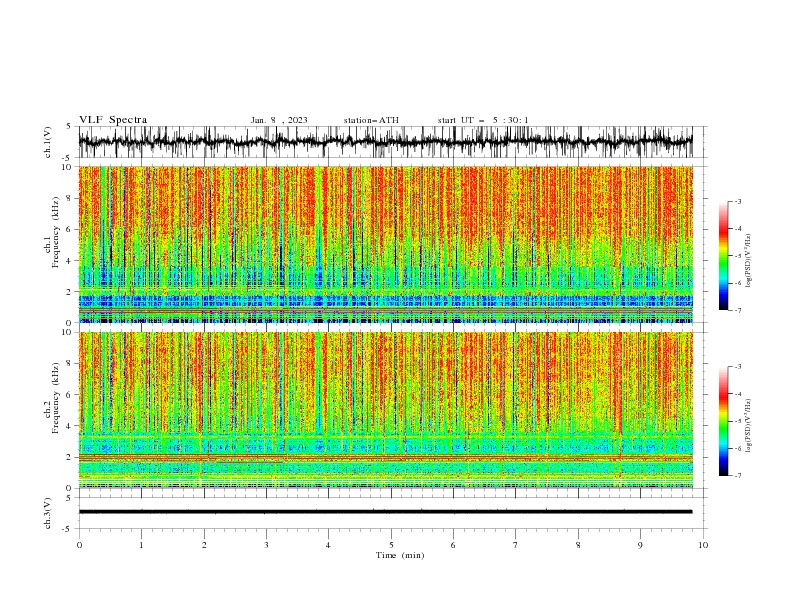Click time axis tick label "6"
792x612 pixels.
[453, 545]
